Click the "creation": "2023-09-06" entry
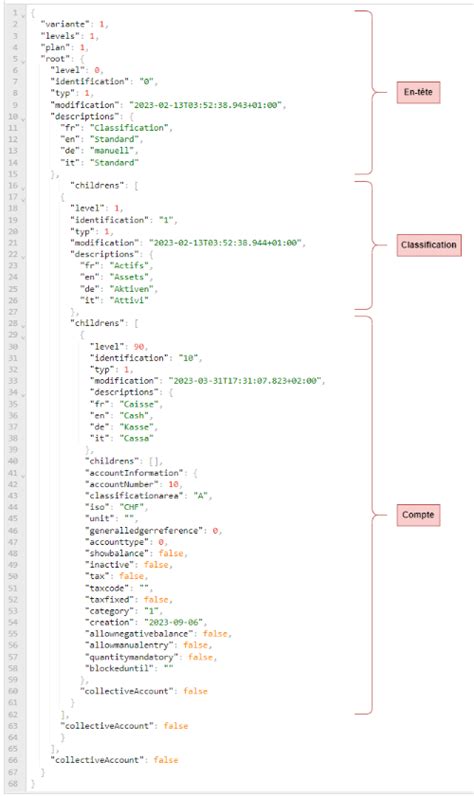The height and width of the screenshot is (797, 474). click(x=146, y=623)
